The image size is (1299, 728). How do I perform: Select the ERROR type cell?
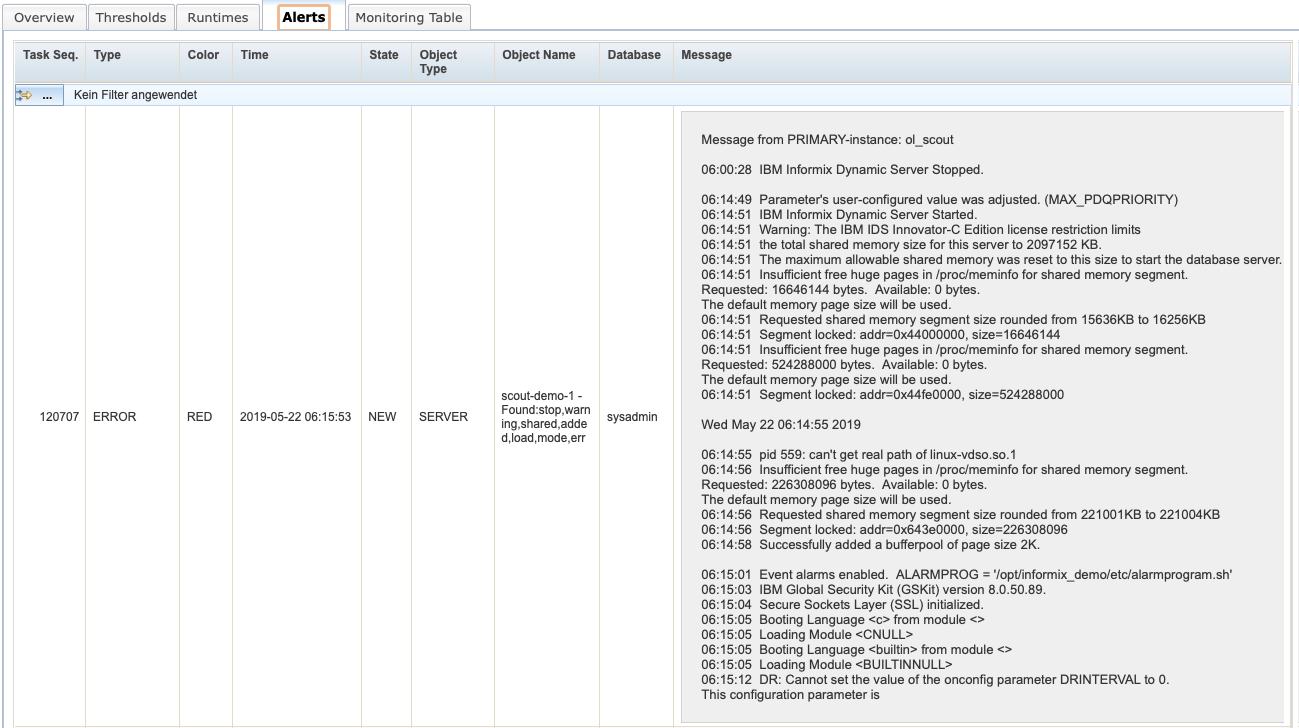(x=114, y=417)
